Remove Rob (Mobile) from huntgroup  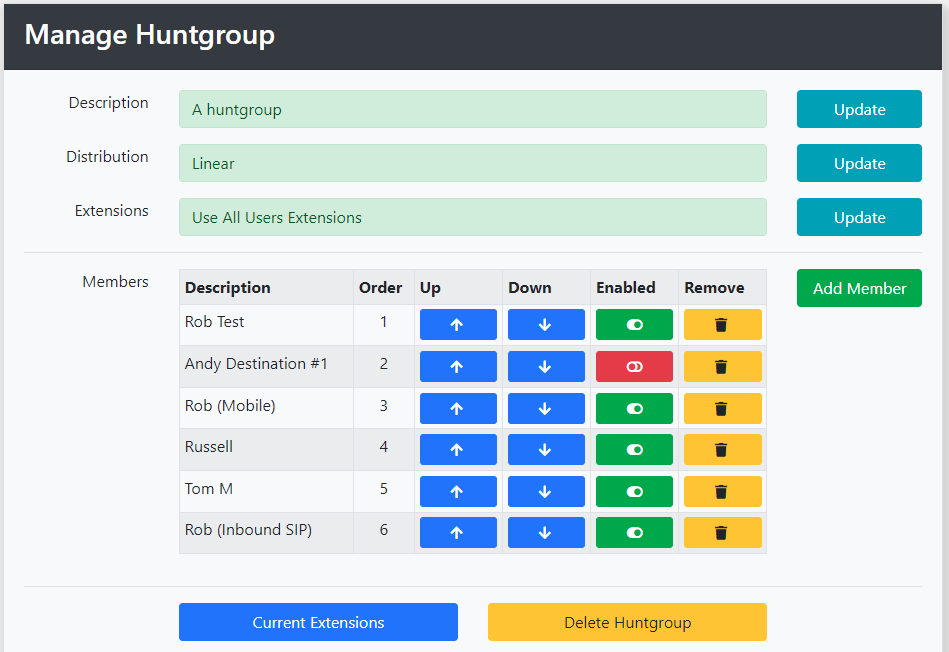point(723,408)
